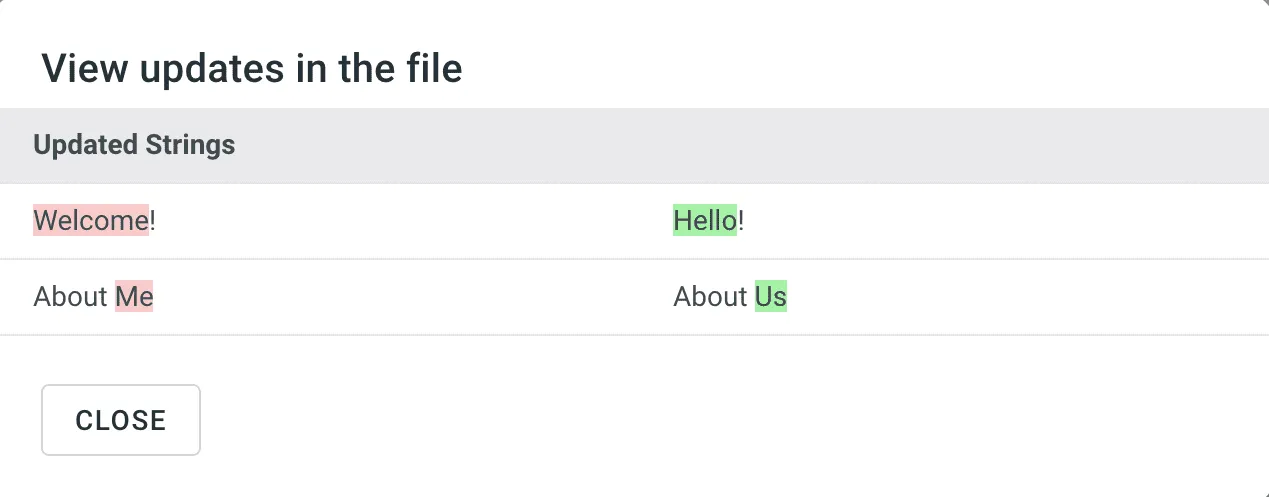
Task: Click the red-highlighted "Me" removed word
Action: (x=134, y=296)
